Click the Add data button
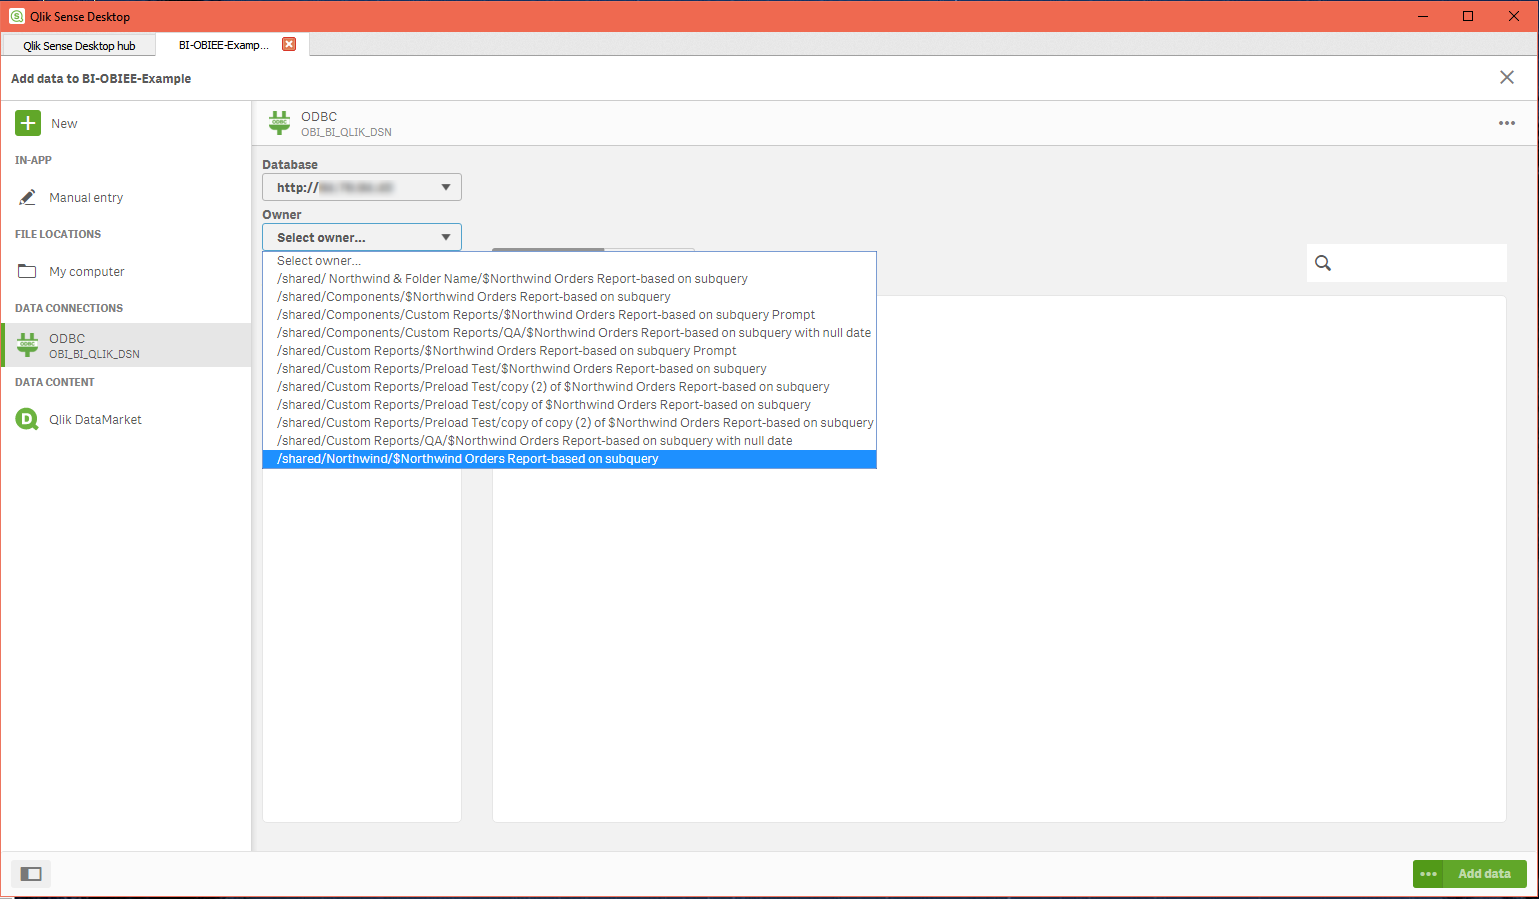The width and height of the screenshot is (1539, 899). [x=1484, y=874]
